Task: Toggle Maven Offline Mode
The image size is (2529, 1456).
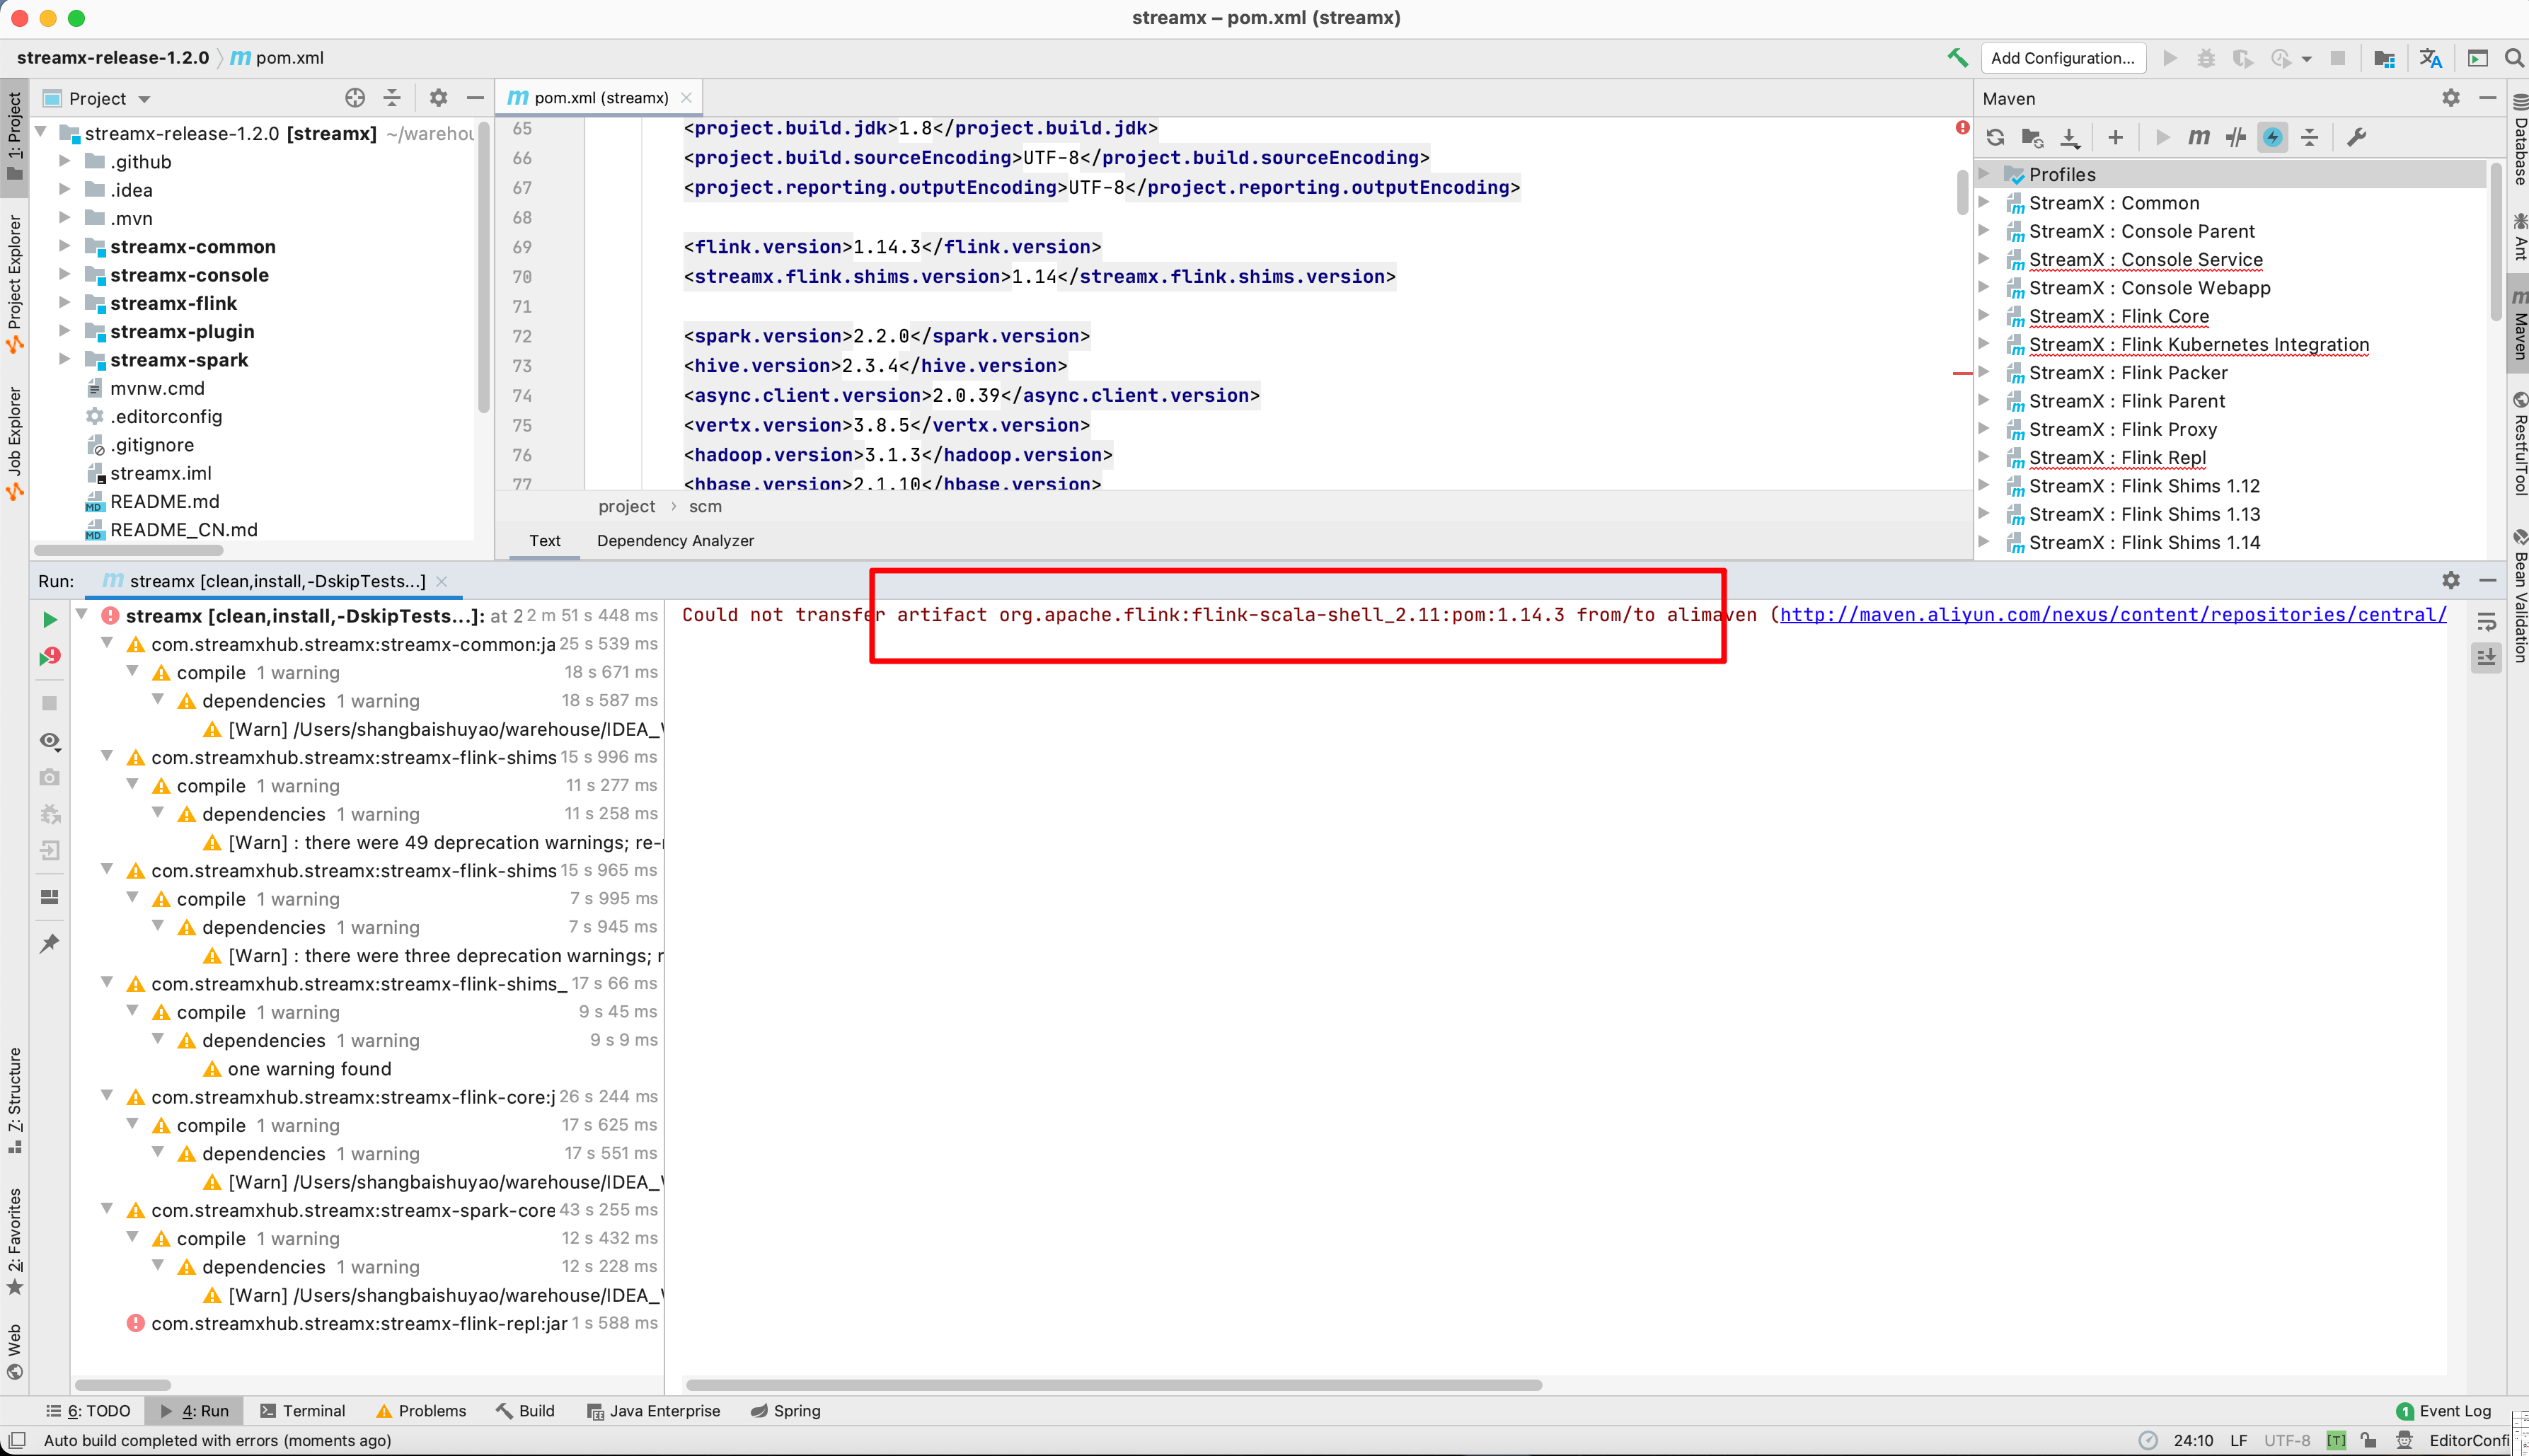Action: [2236, 138]
